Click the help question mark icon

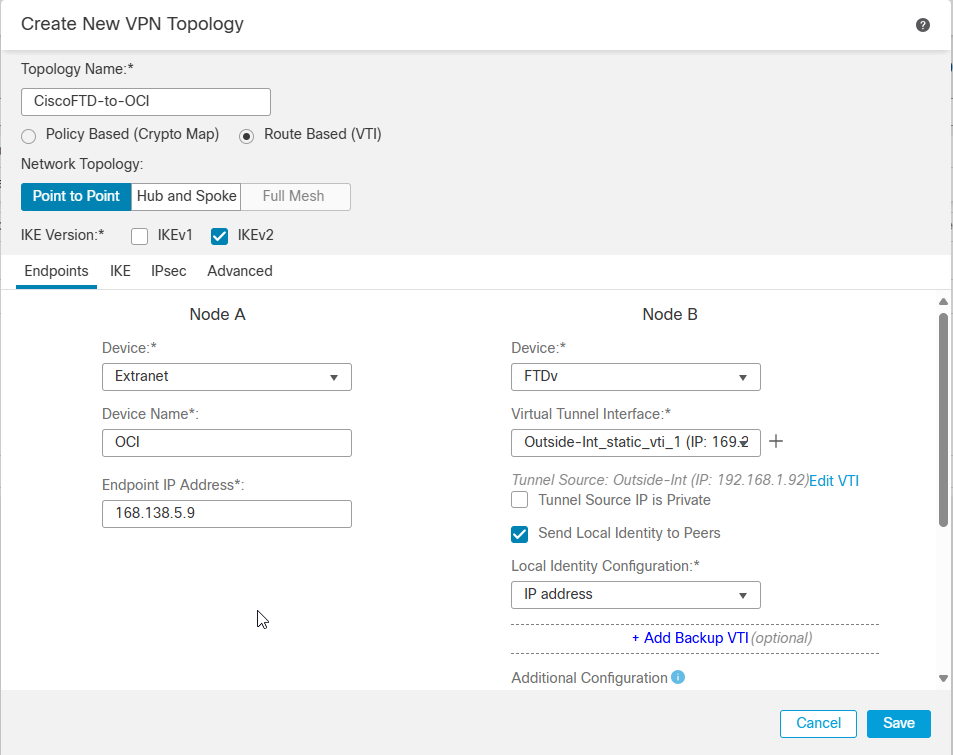923,25
